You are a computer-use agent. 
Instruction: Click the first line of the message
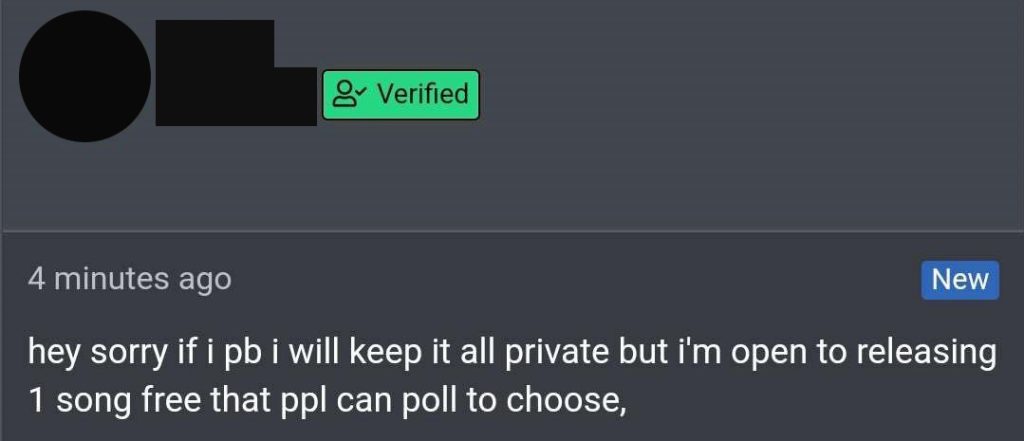point(512,355)
